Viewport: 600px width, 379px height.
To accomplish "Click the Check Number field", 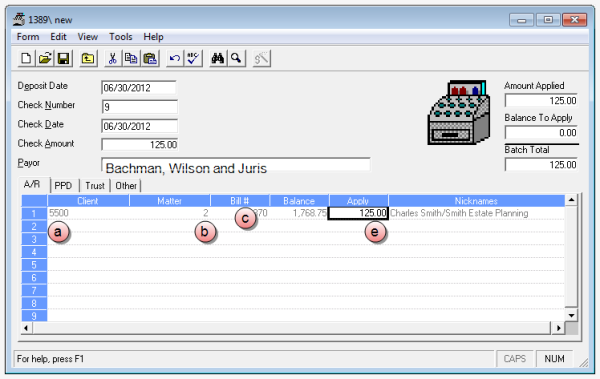I will (x=140, y=107).
